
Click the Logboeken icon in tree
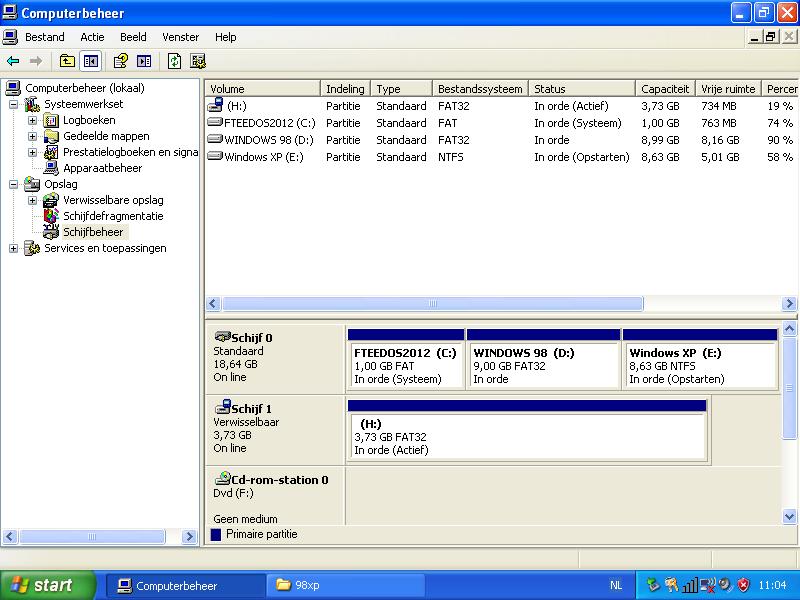point(51,120)
